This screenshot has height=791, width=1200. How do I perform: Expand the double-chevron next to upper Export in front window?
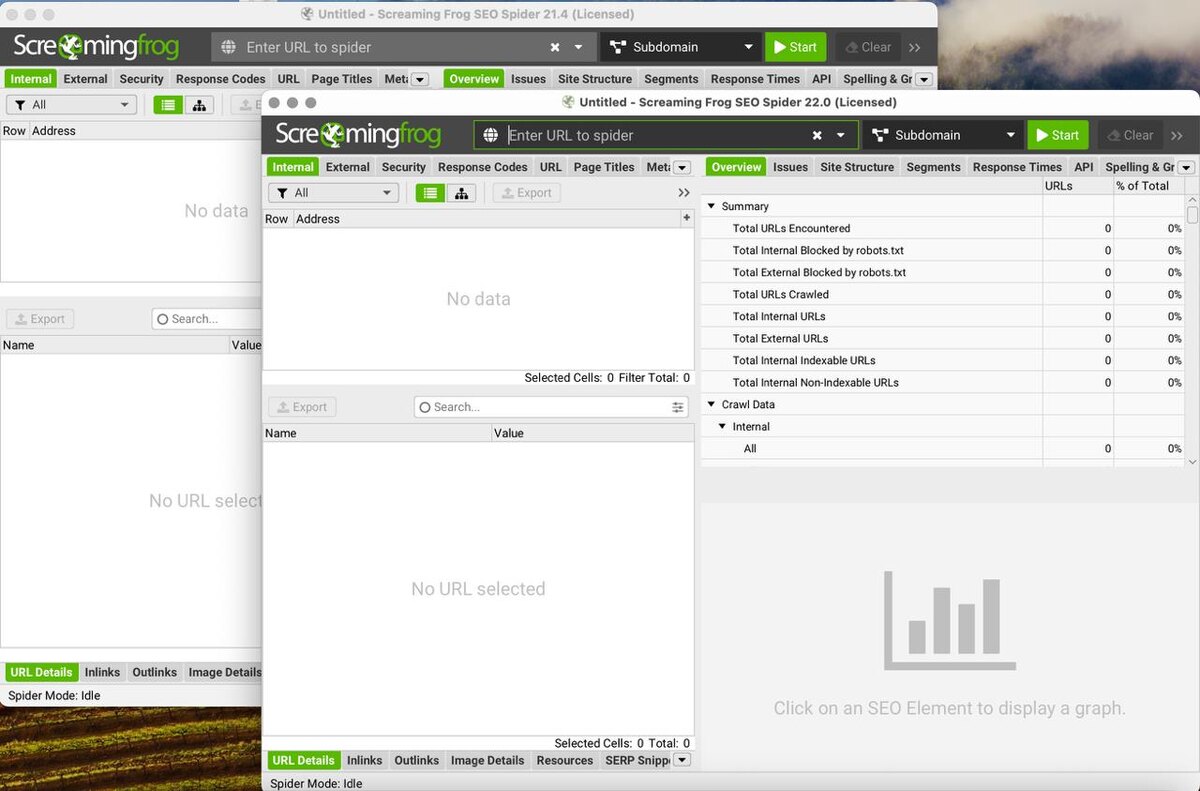point(684,193)
